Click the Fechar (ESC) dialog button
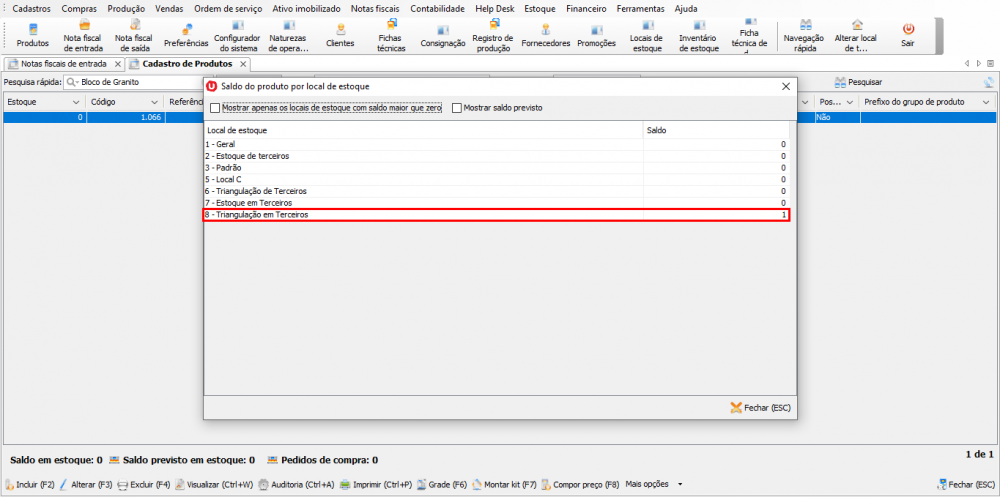This screenshot has height=497, width=1000. 760,408
